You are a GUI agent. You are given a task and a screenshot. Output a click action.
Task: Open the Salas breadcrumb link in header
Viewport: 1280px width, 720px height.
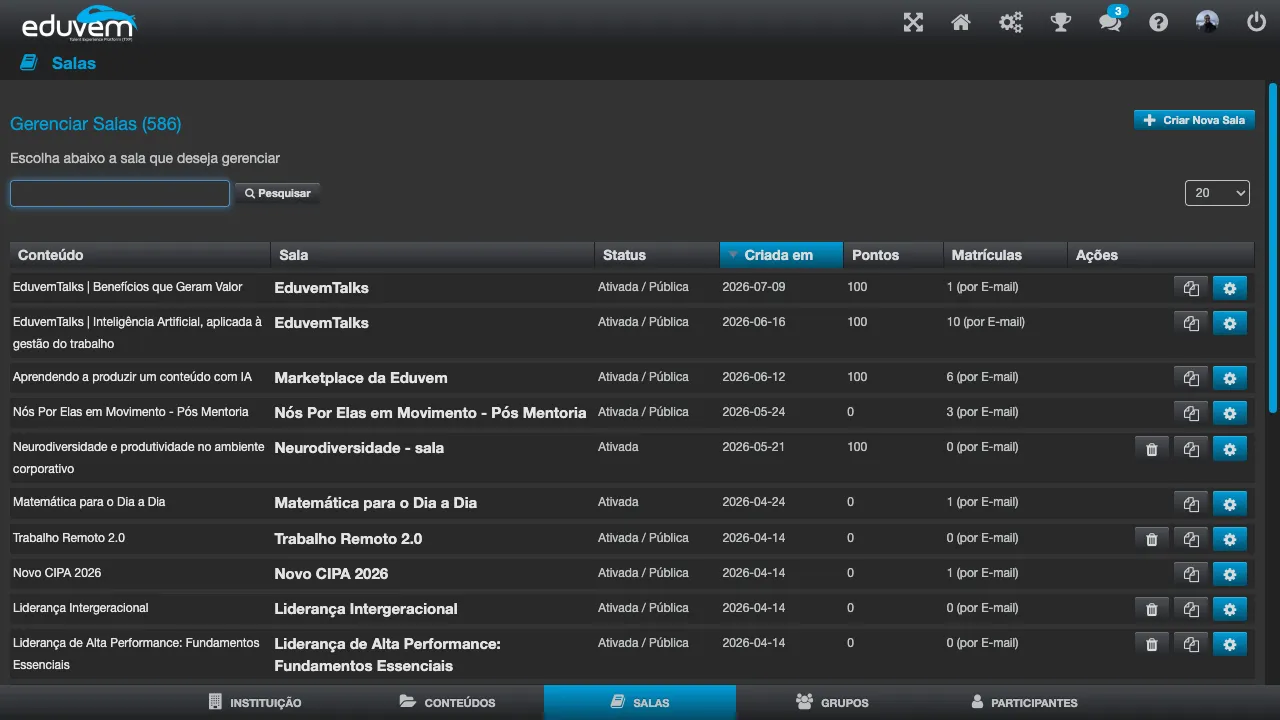pyautogui.click(x=74, y=63)
